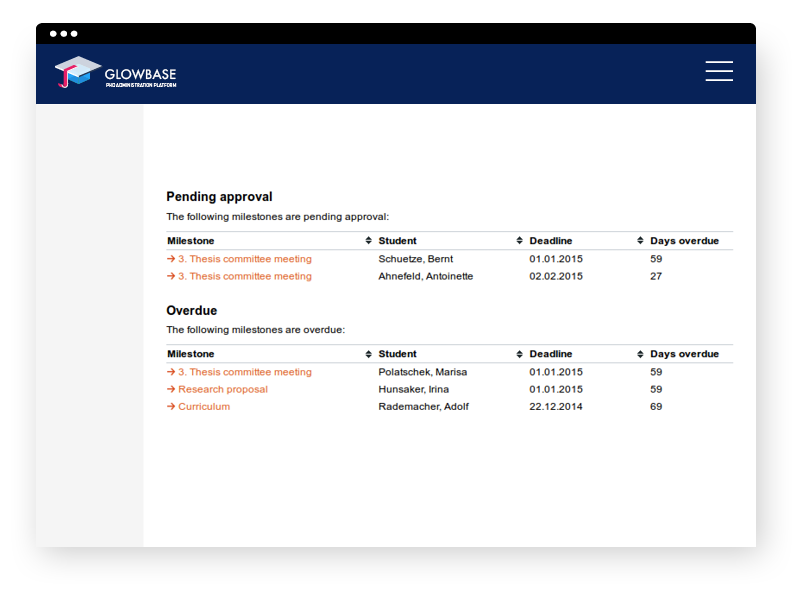The image size is (800, 600).
Task: Open the Research proposal milestone link
Action: [217, 389]
